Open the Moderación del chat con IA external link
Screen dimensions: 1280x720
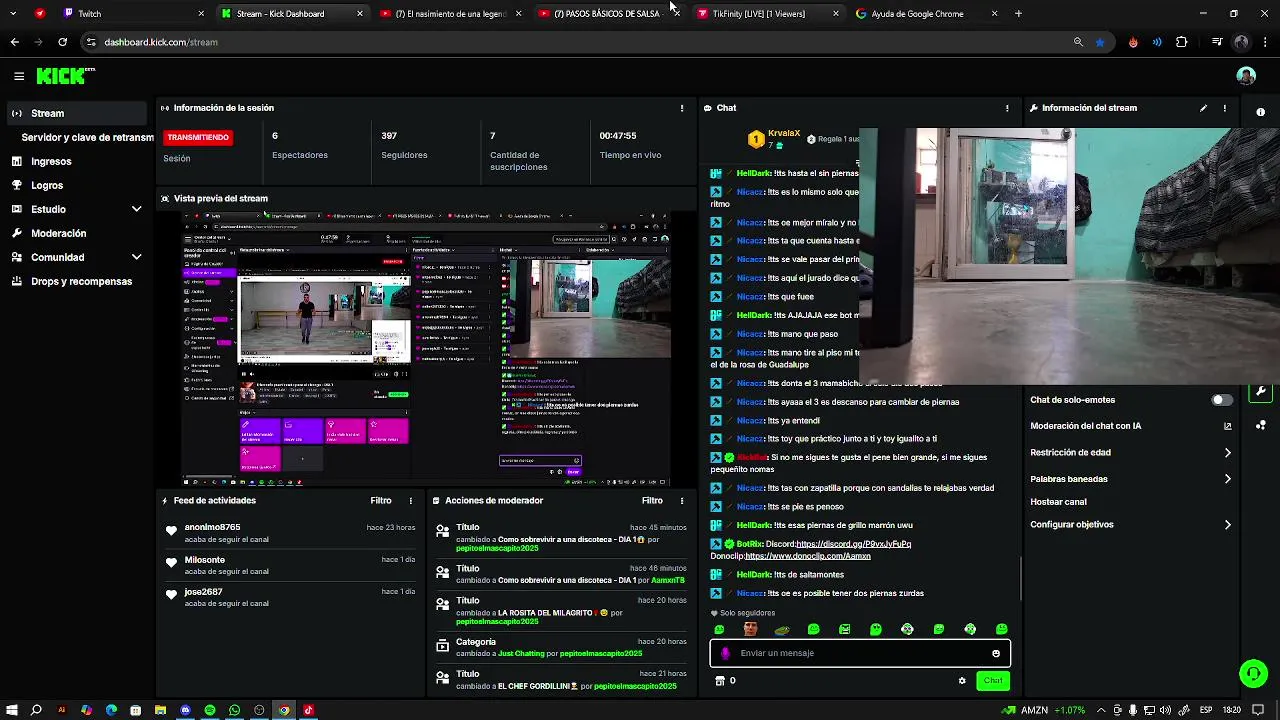tap(1228, 426)
